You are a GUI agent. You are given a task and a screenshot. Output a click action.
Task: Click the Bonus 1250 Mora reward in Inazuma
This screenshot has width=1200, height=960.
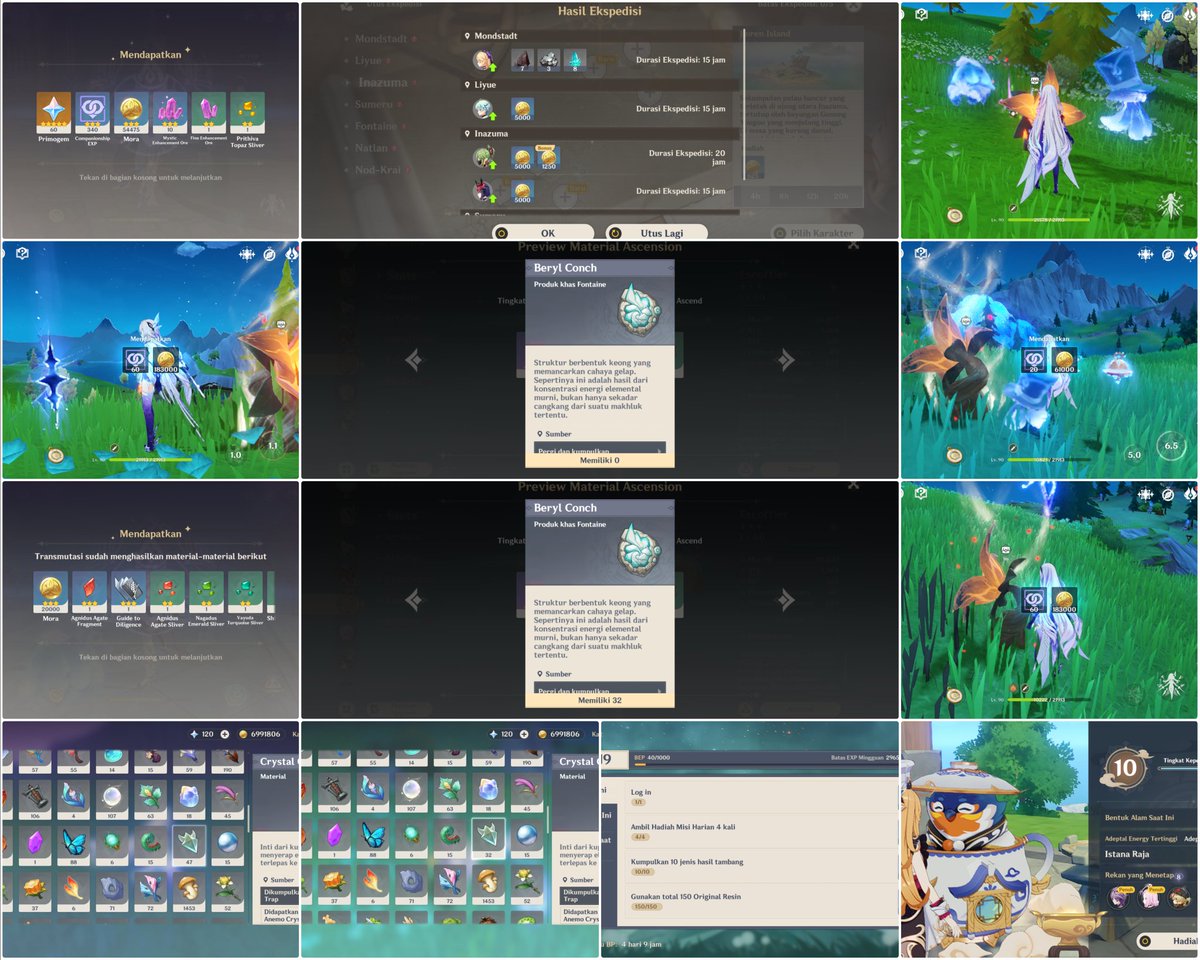pos(550,157)
